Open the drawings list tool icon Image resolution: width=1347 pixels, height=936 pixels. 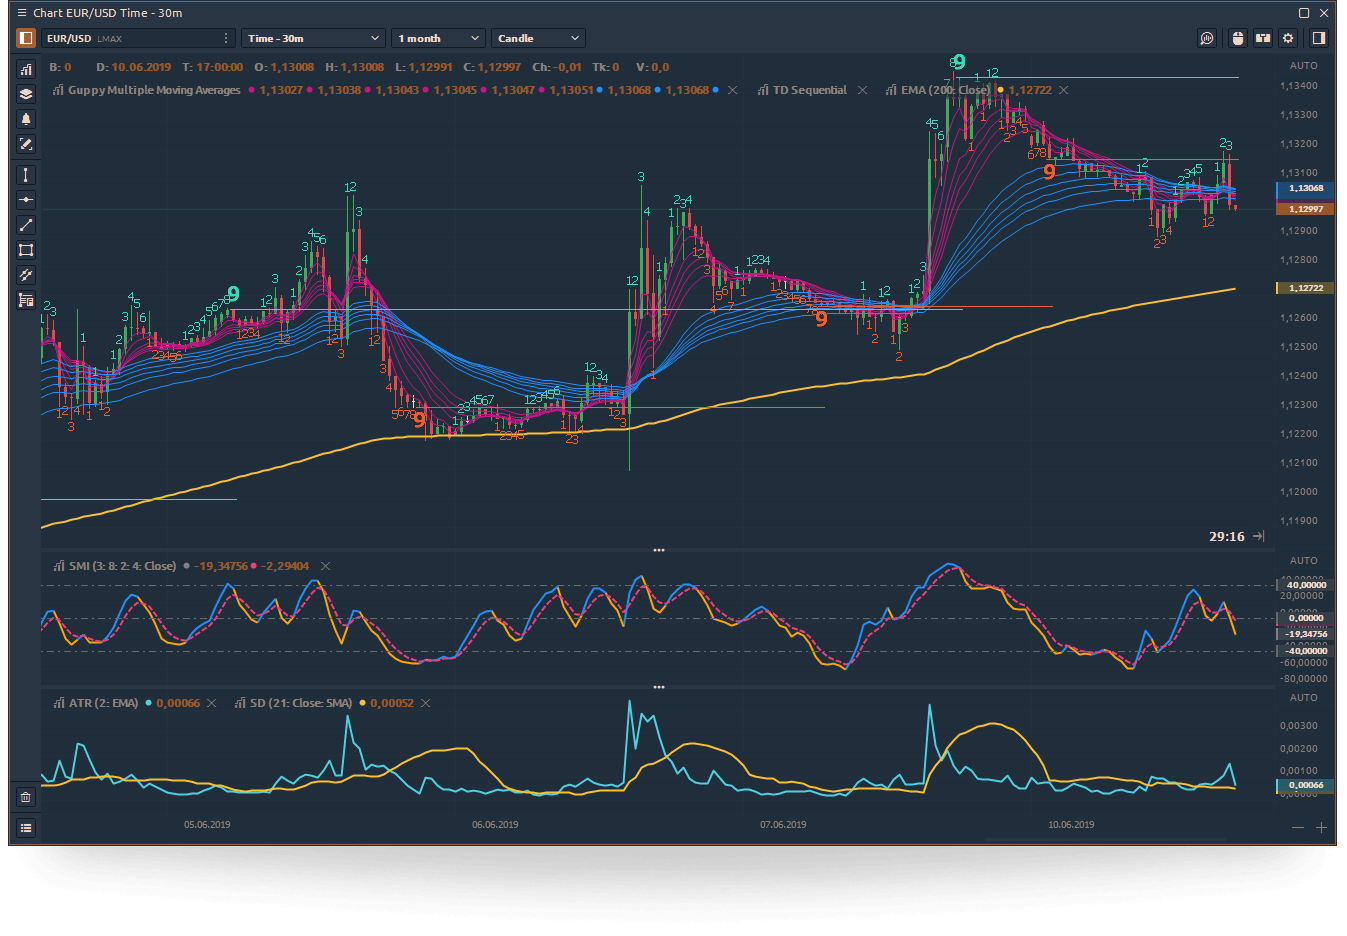pyautogui.click(x=26, y=300)
